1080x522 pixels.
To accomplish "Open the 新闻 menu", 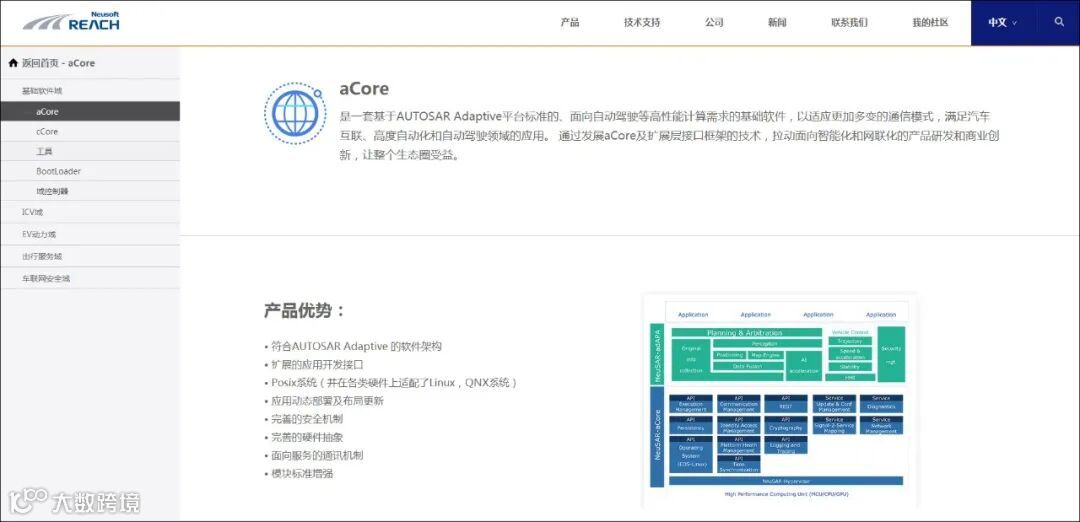I will [777, 23].
